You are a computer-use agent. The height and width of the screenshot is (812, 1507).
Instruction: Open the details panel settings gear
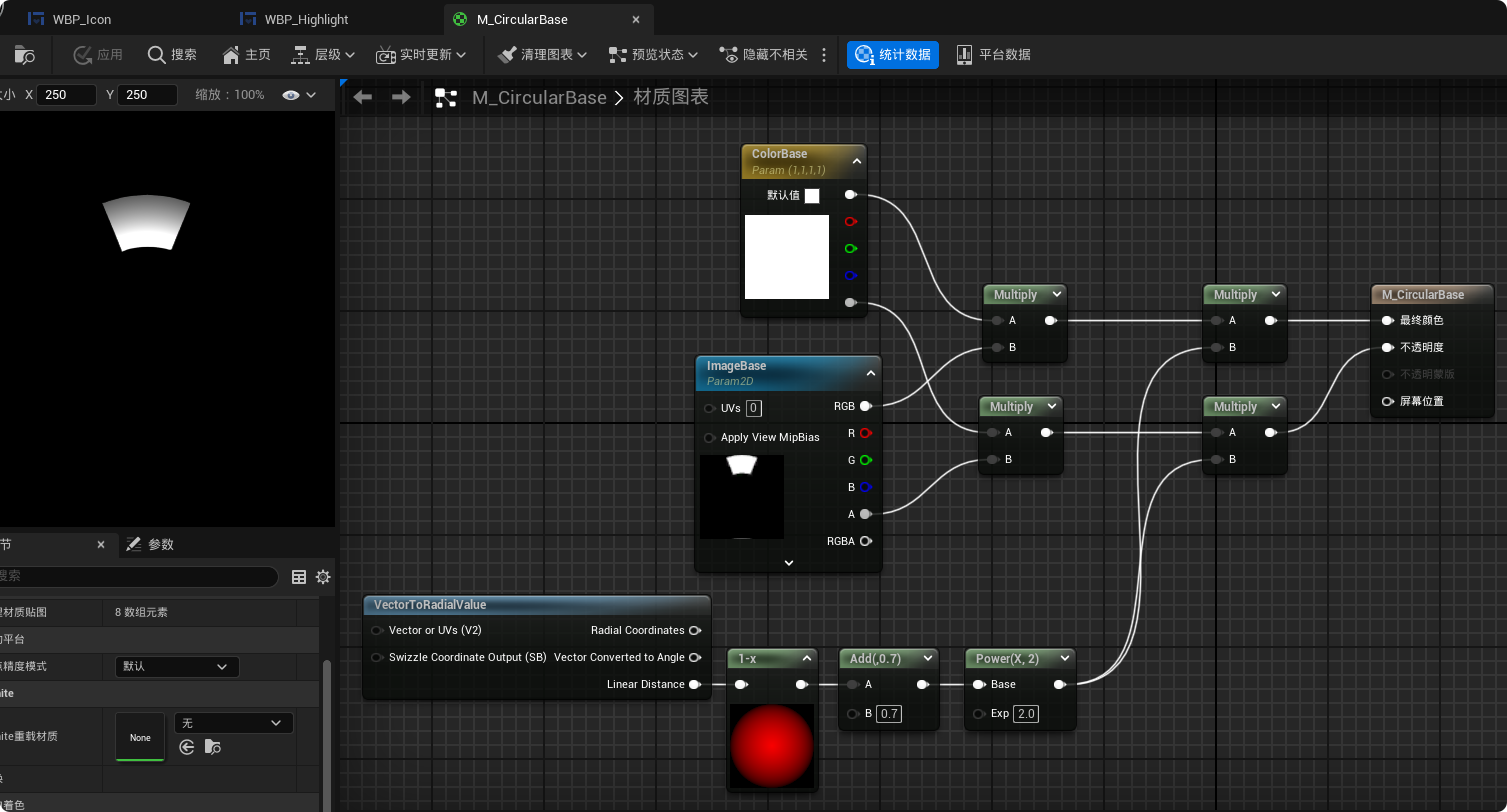pos(323,577)
